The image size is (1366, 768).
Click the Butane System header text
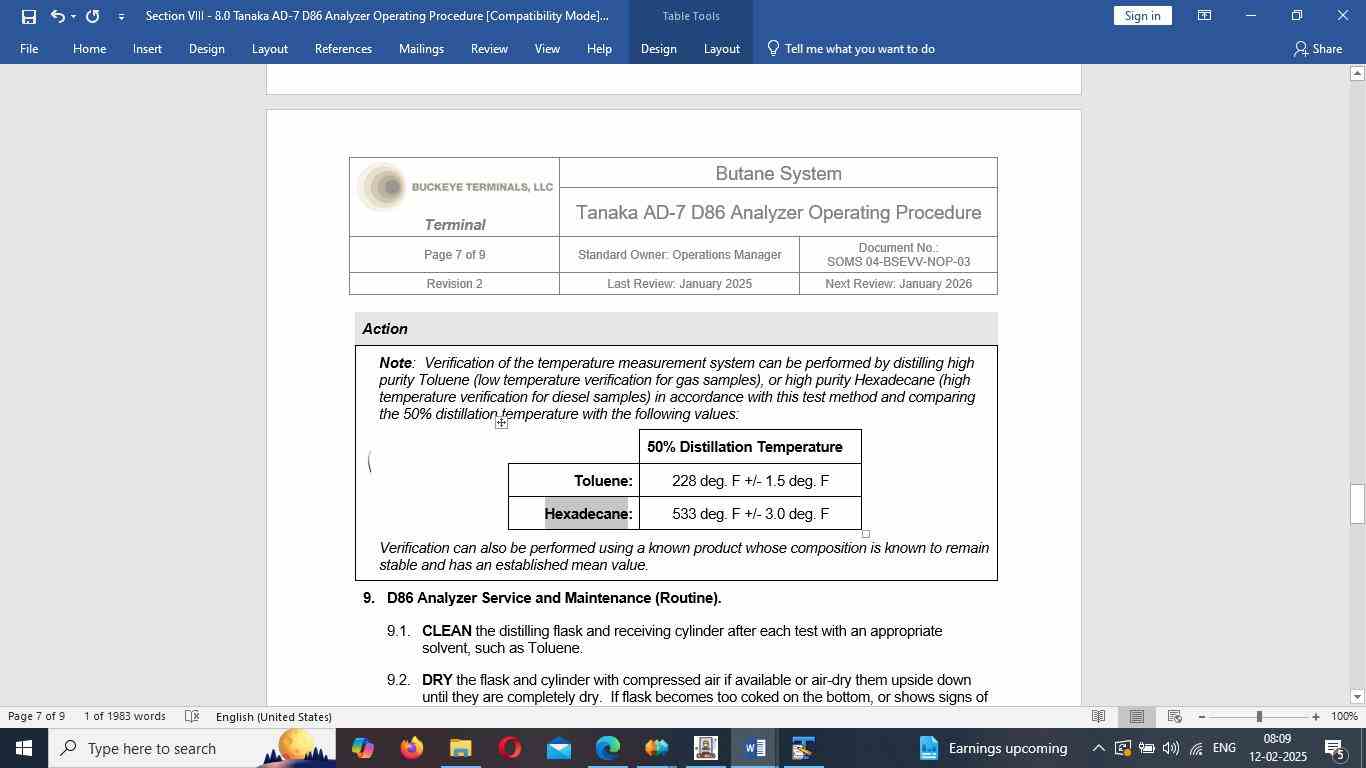[778, 174]
